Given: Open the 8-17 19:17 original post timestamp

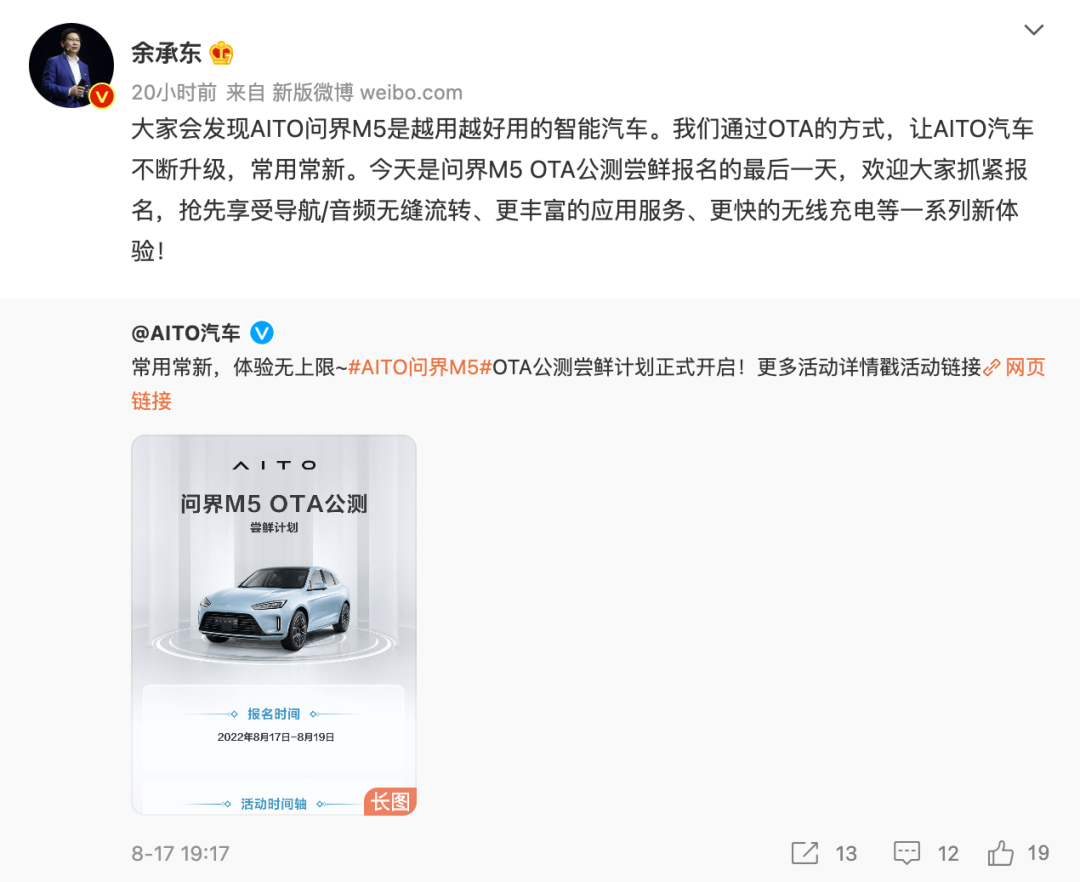Looking at the screenshot, I should click(x=180, y=854).
